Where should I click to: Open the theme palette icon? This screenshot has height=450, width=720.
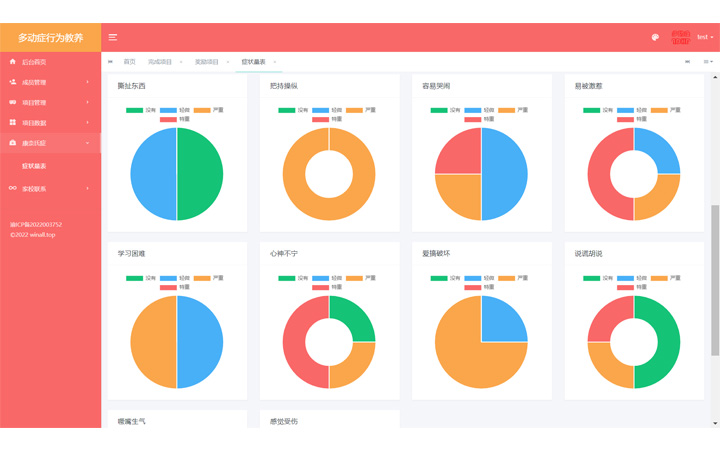655,37
